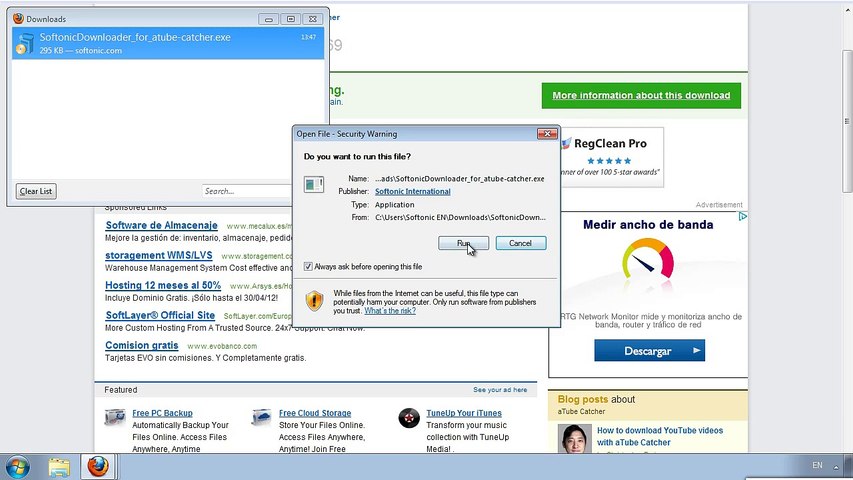This screenshot has width=853, height=480.
Task: Minimize the Downloads window
Action: point(268,19)
